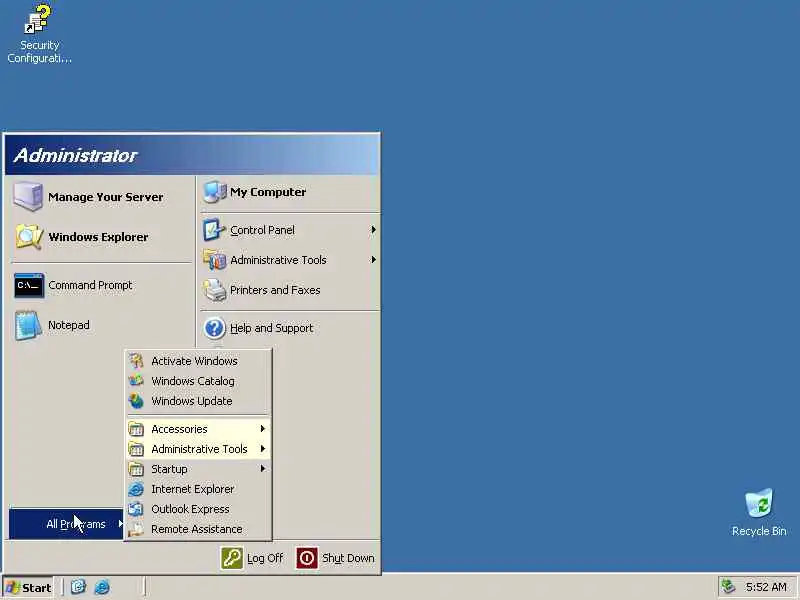Open My Computer label
Screen dimensions: 800x600
coord(268,192)
